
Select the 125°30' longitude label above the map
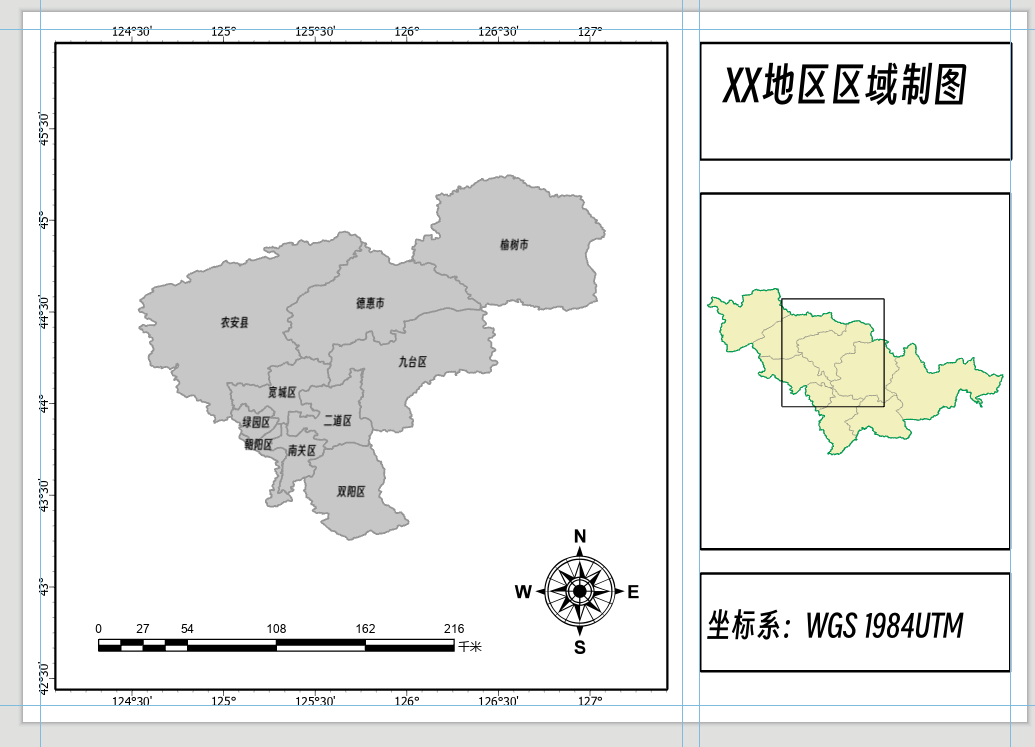coord(315,31)
